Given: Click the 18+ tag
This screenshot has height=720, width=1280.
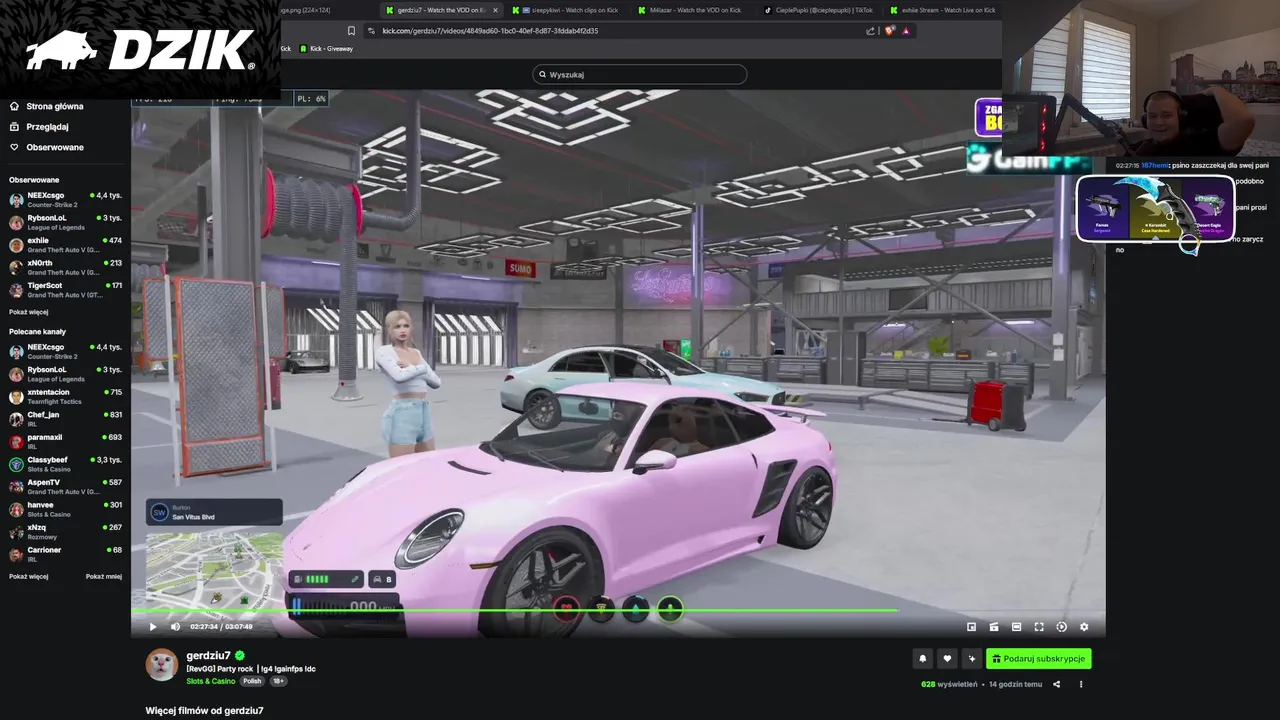Looking at the screenshot, I should coord(278,681).
